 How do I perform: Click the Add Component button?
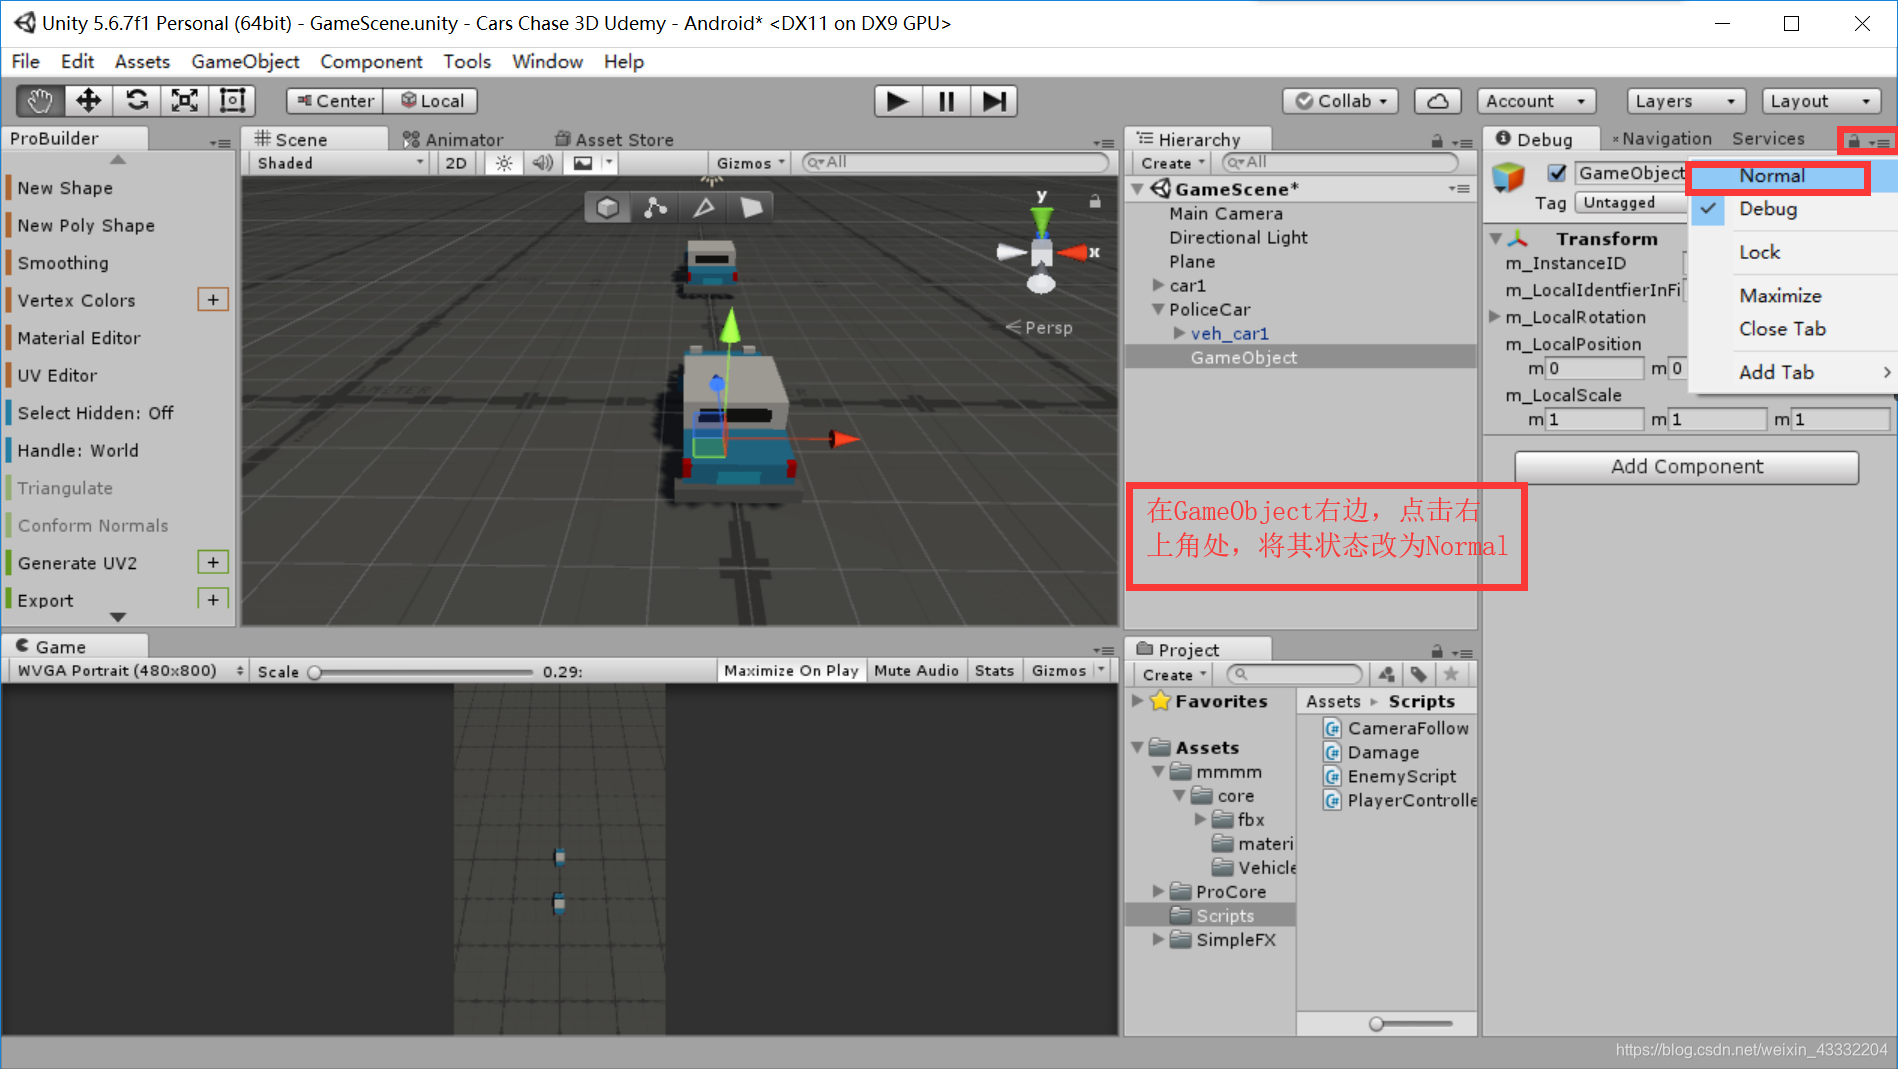pyautogui.click(x=1686, y=467)
